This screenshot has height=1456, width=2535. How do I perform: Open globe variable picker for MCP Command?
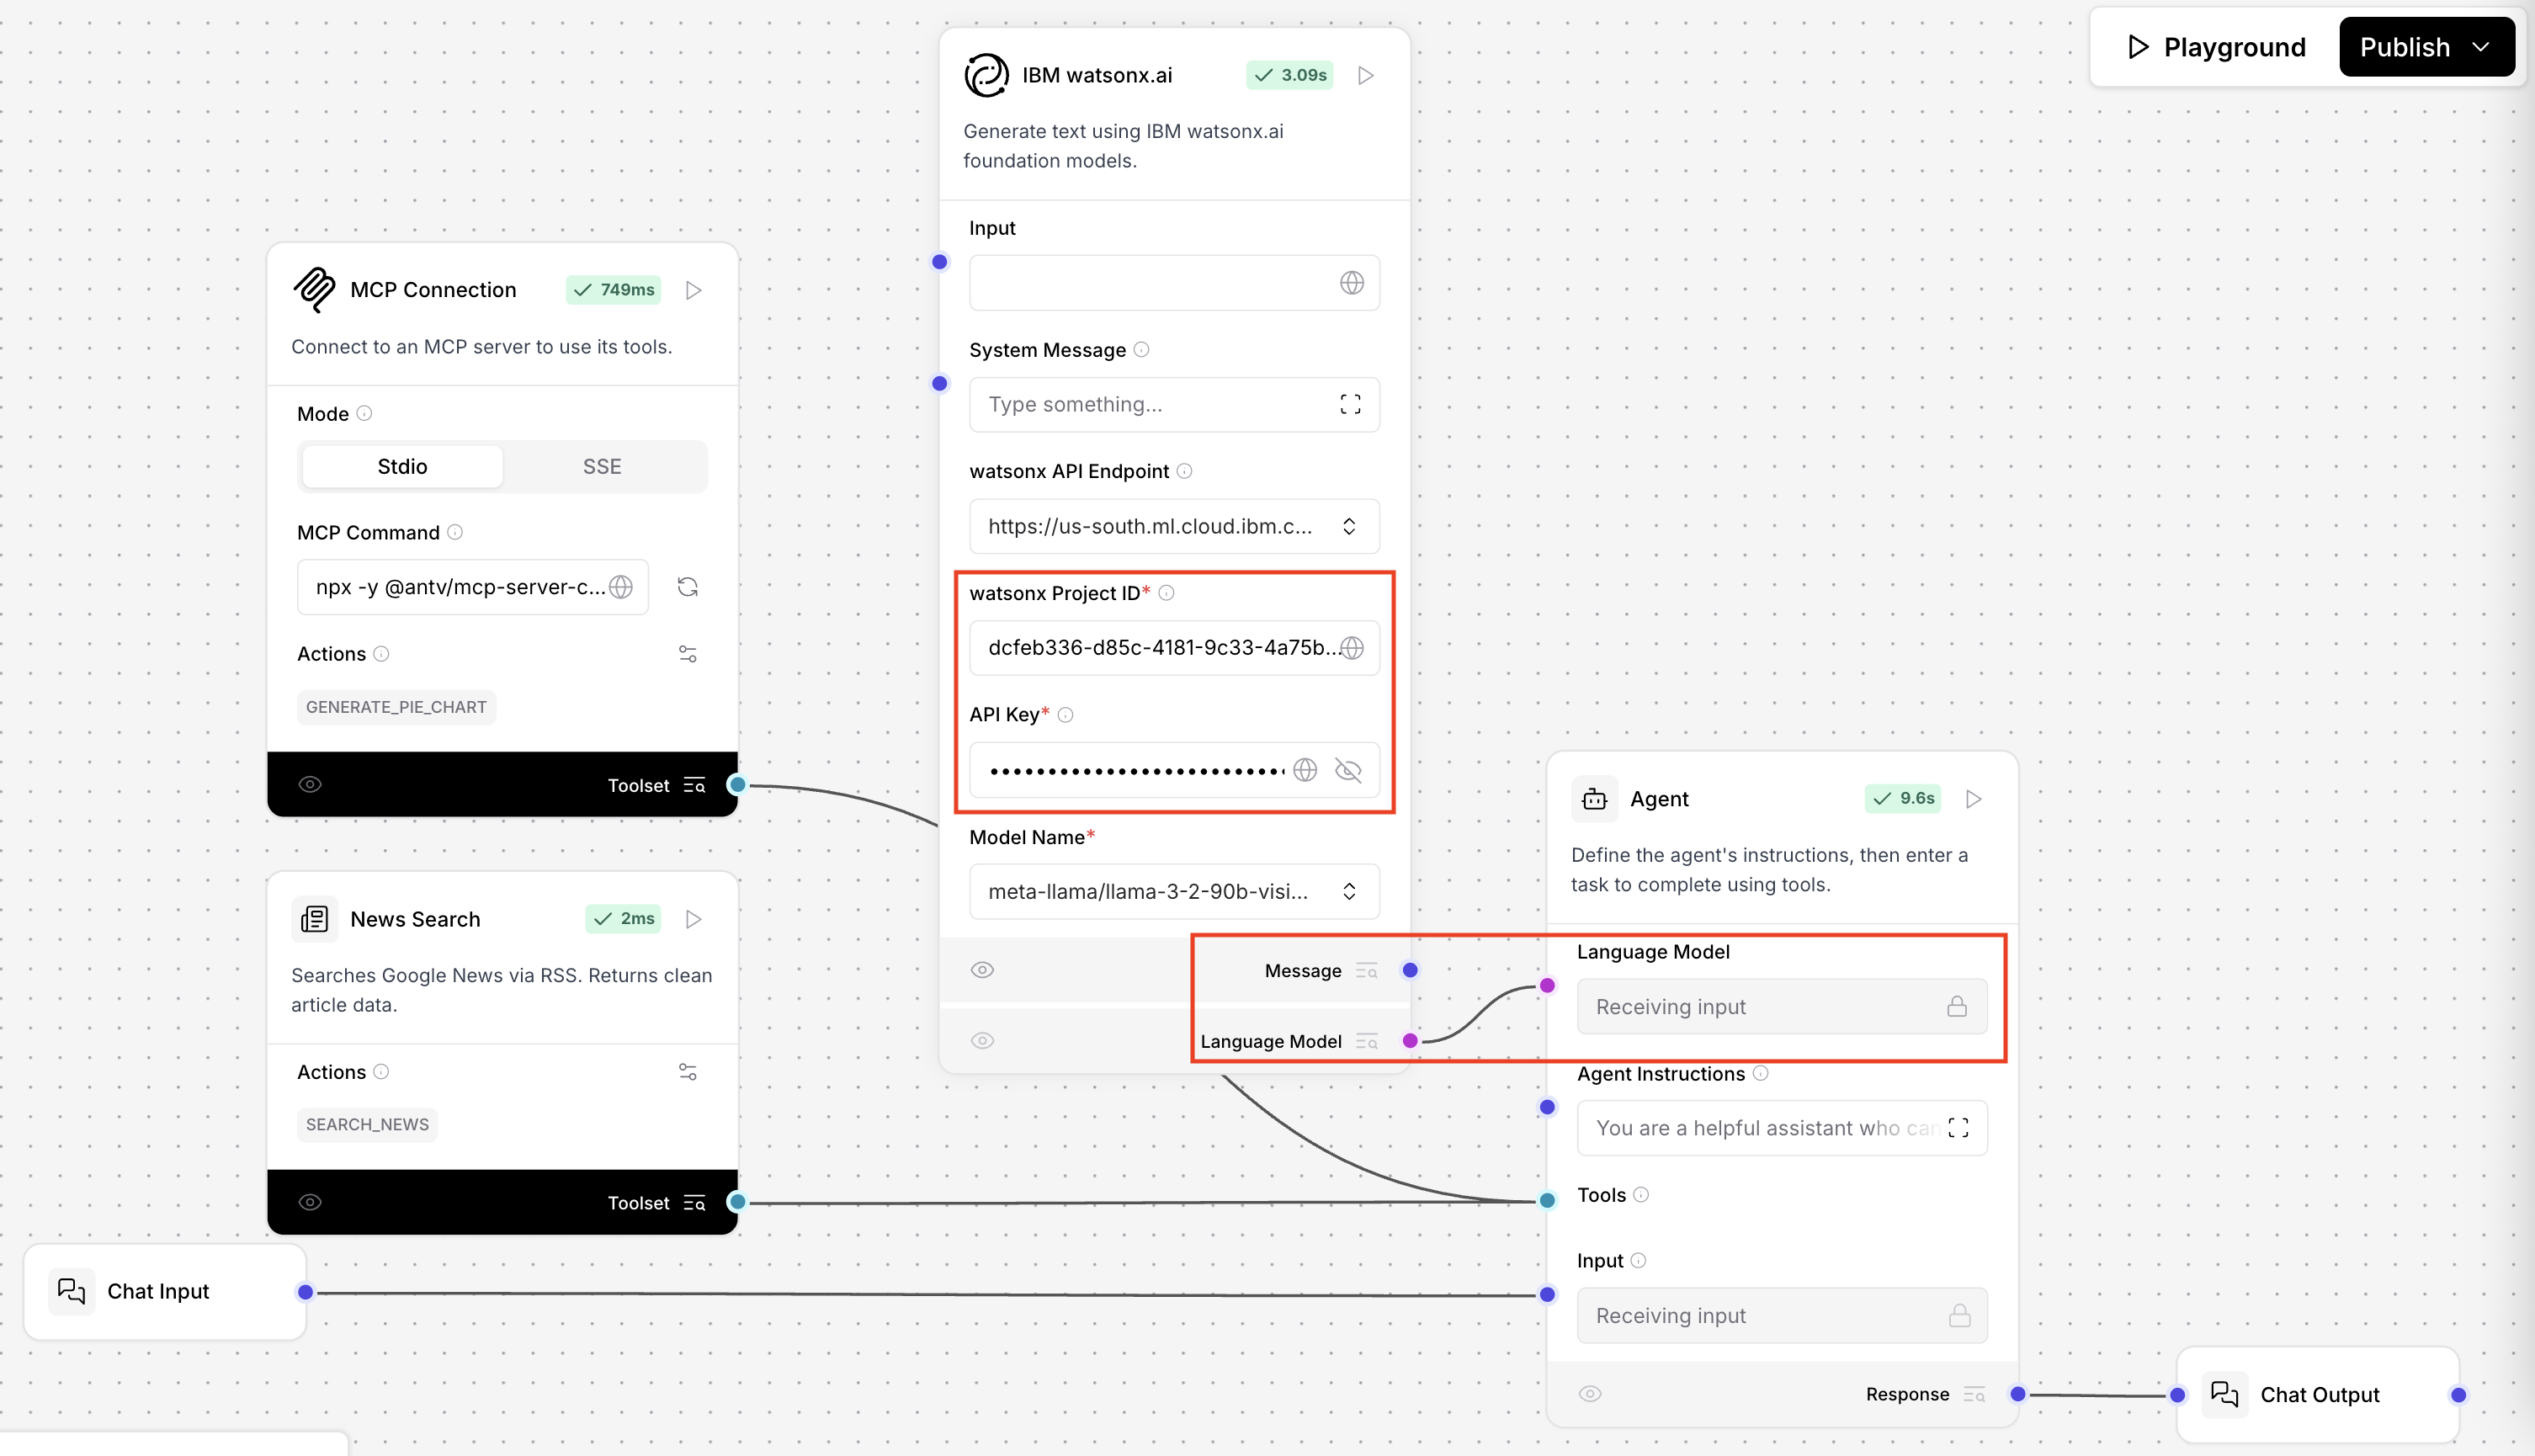[x=621, y=587]
